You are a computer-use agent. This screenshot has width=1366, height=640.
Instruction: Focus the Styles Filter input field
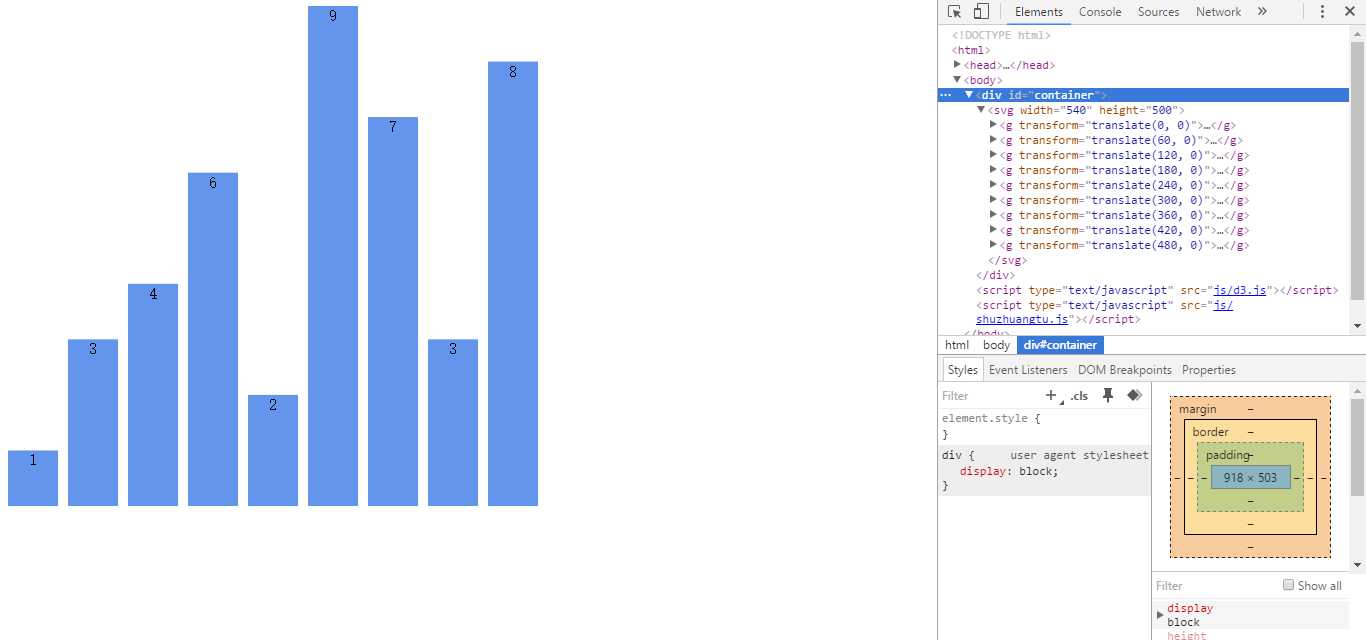click(x=990, y=396)
